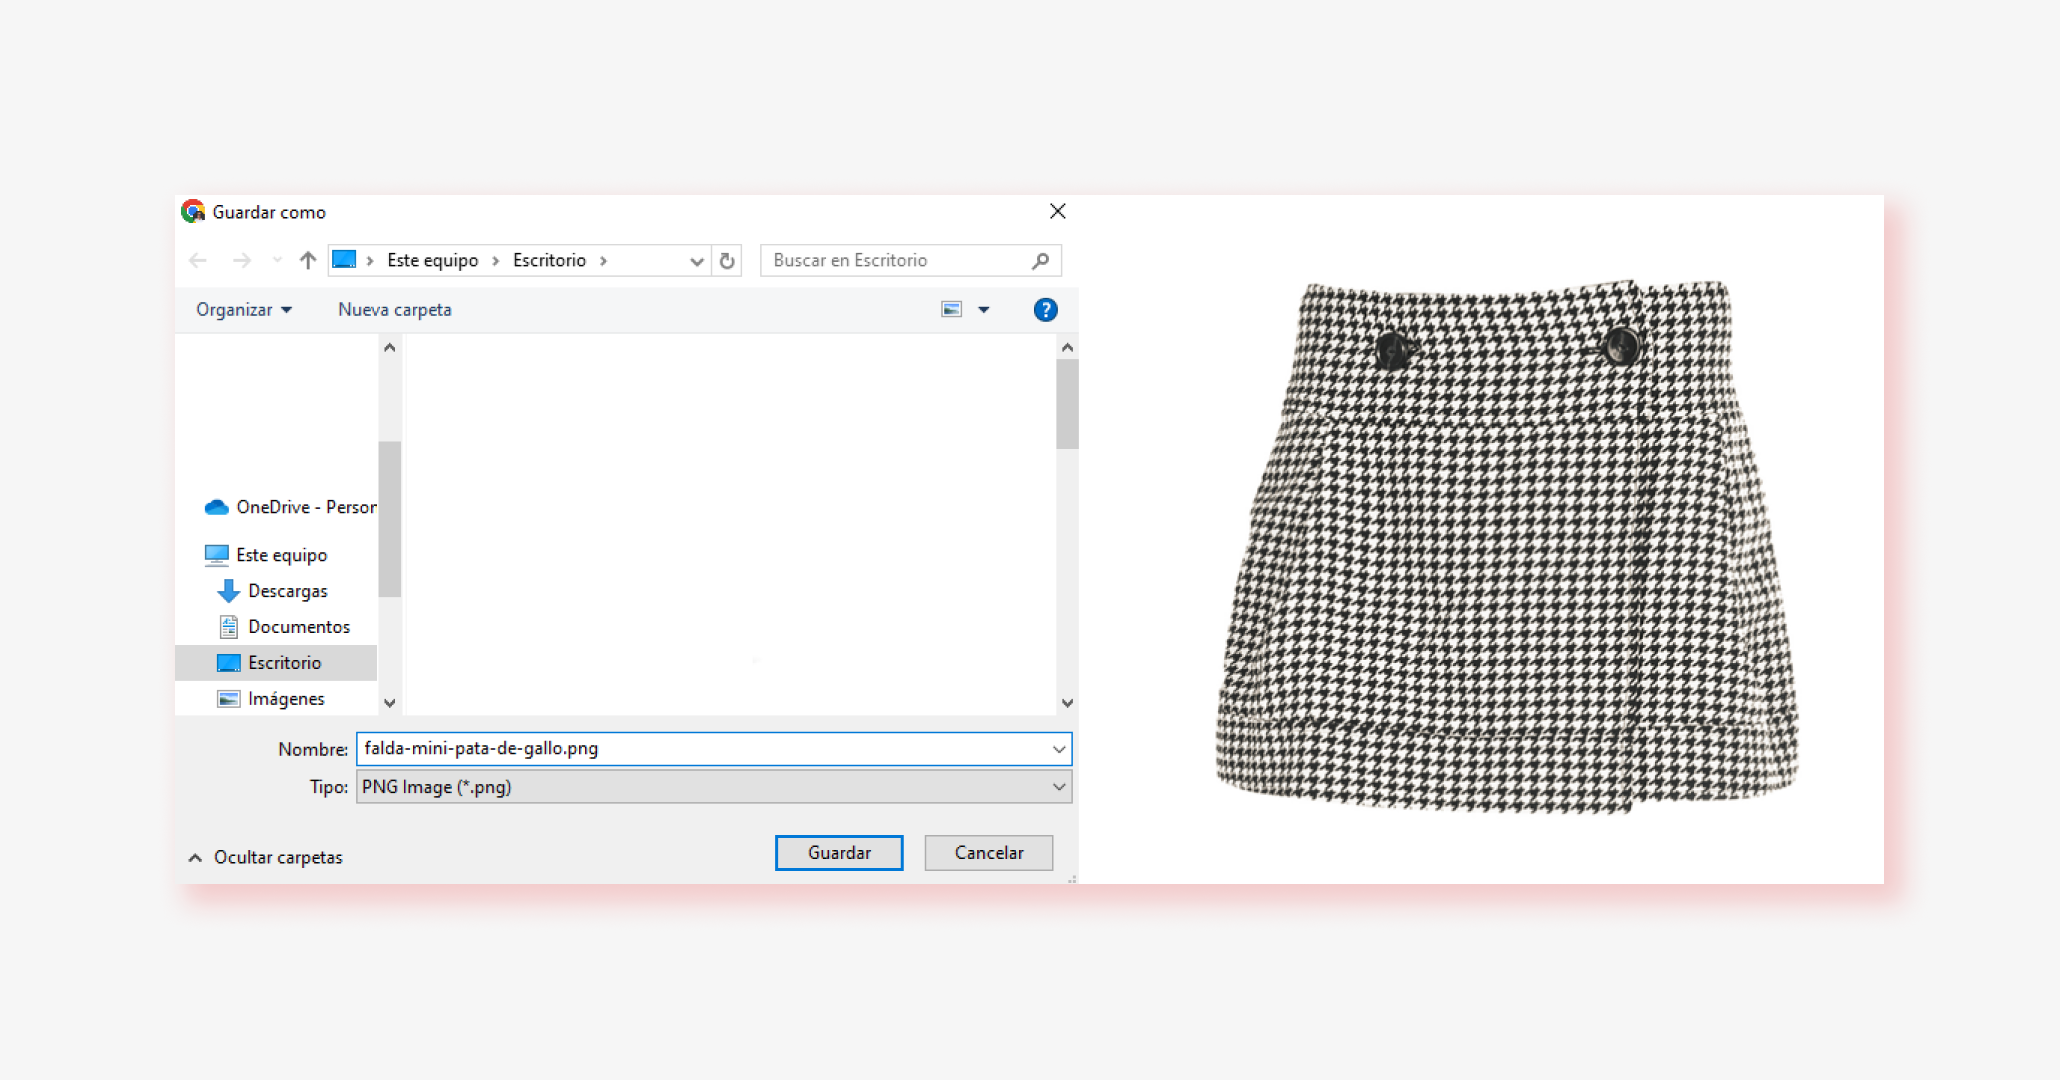Open the Help question mark icon
2060x1080 pixels.
coord(1045,310)
